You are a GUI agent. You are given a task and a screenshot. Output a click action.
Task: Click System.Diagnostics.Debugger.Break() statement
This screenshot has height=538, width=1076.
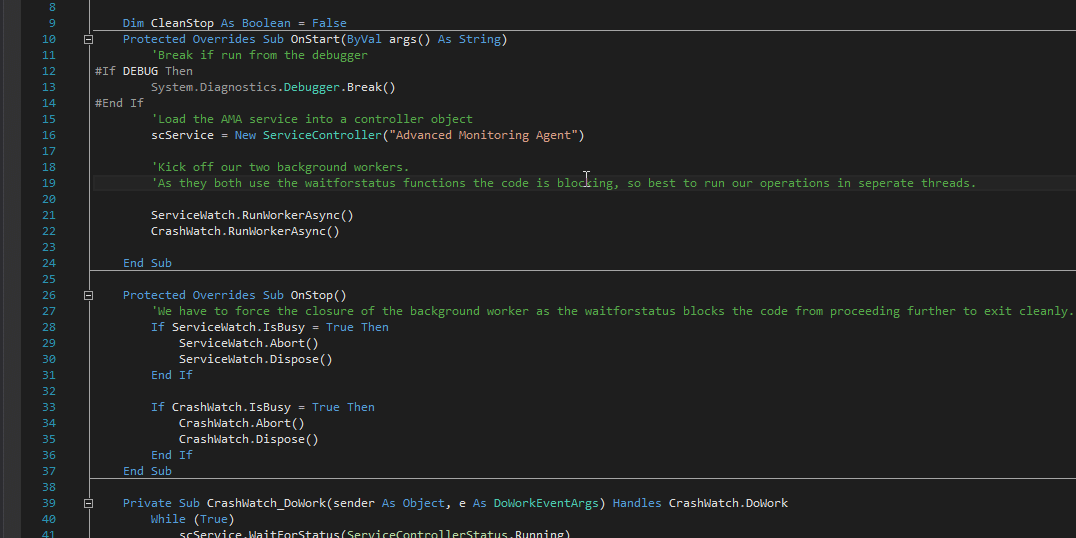(273, 87)
